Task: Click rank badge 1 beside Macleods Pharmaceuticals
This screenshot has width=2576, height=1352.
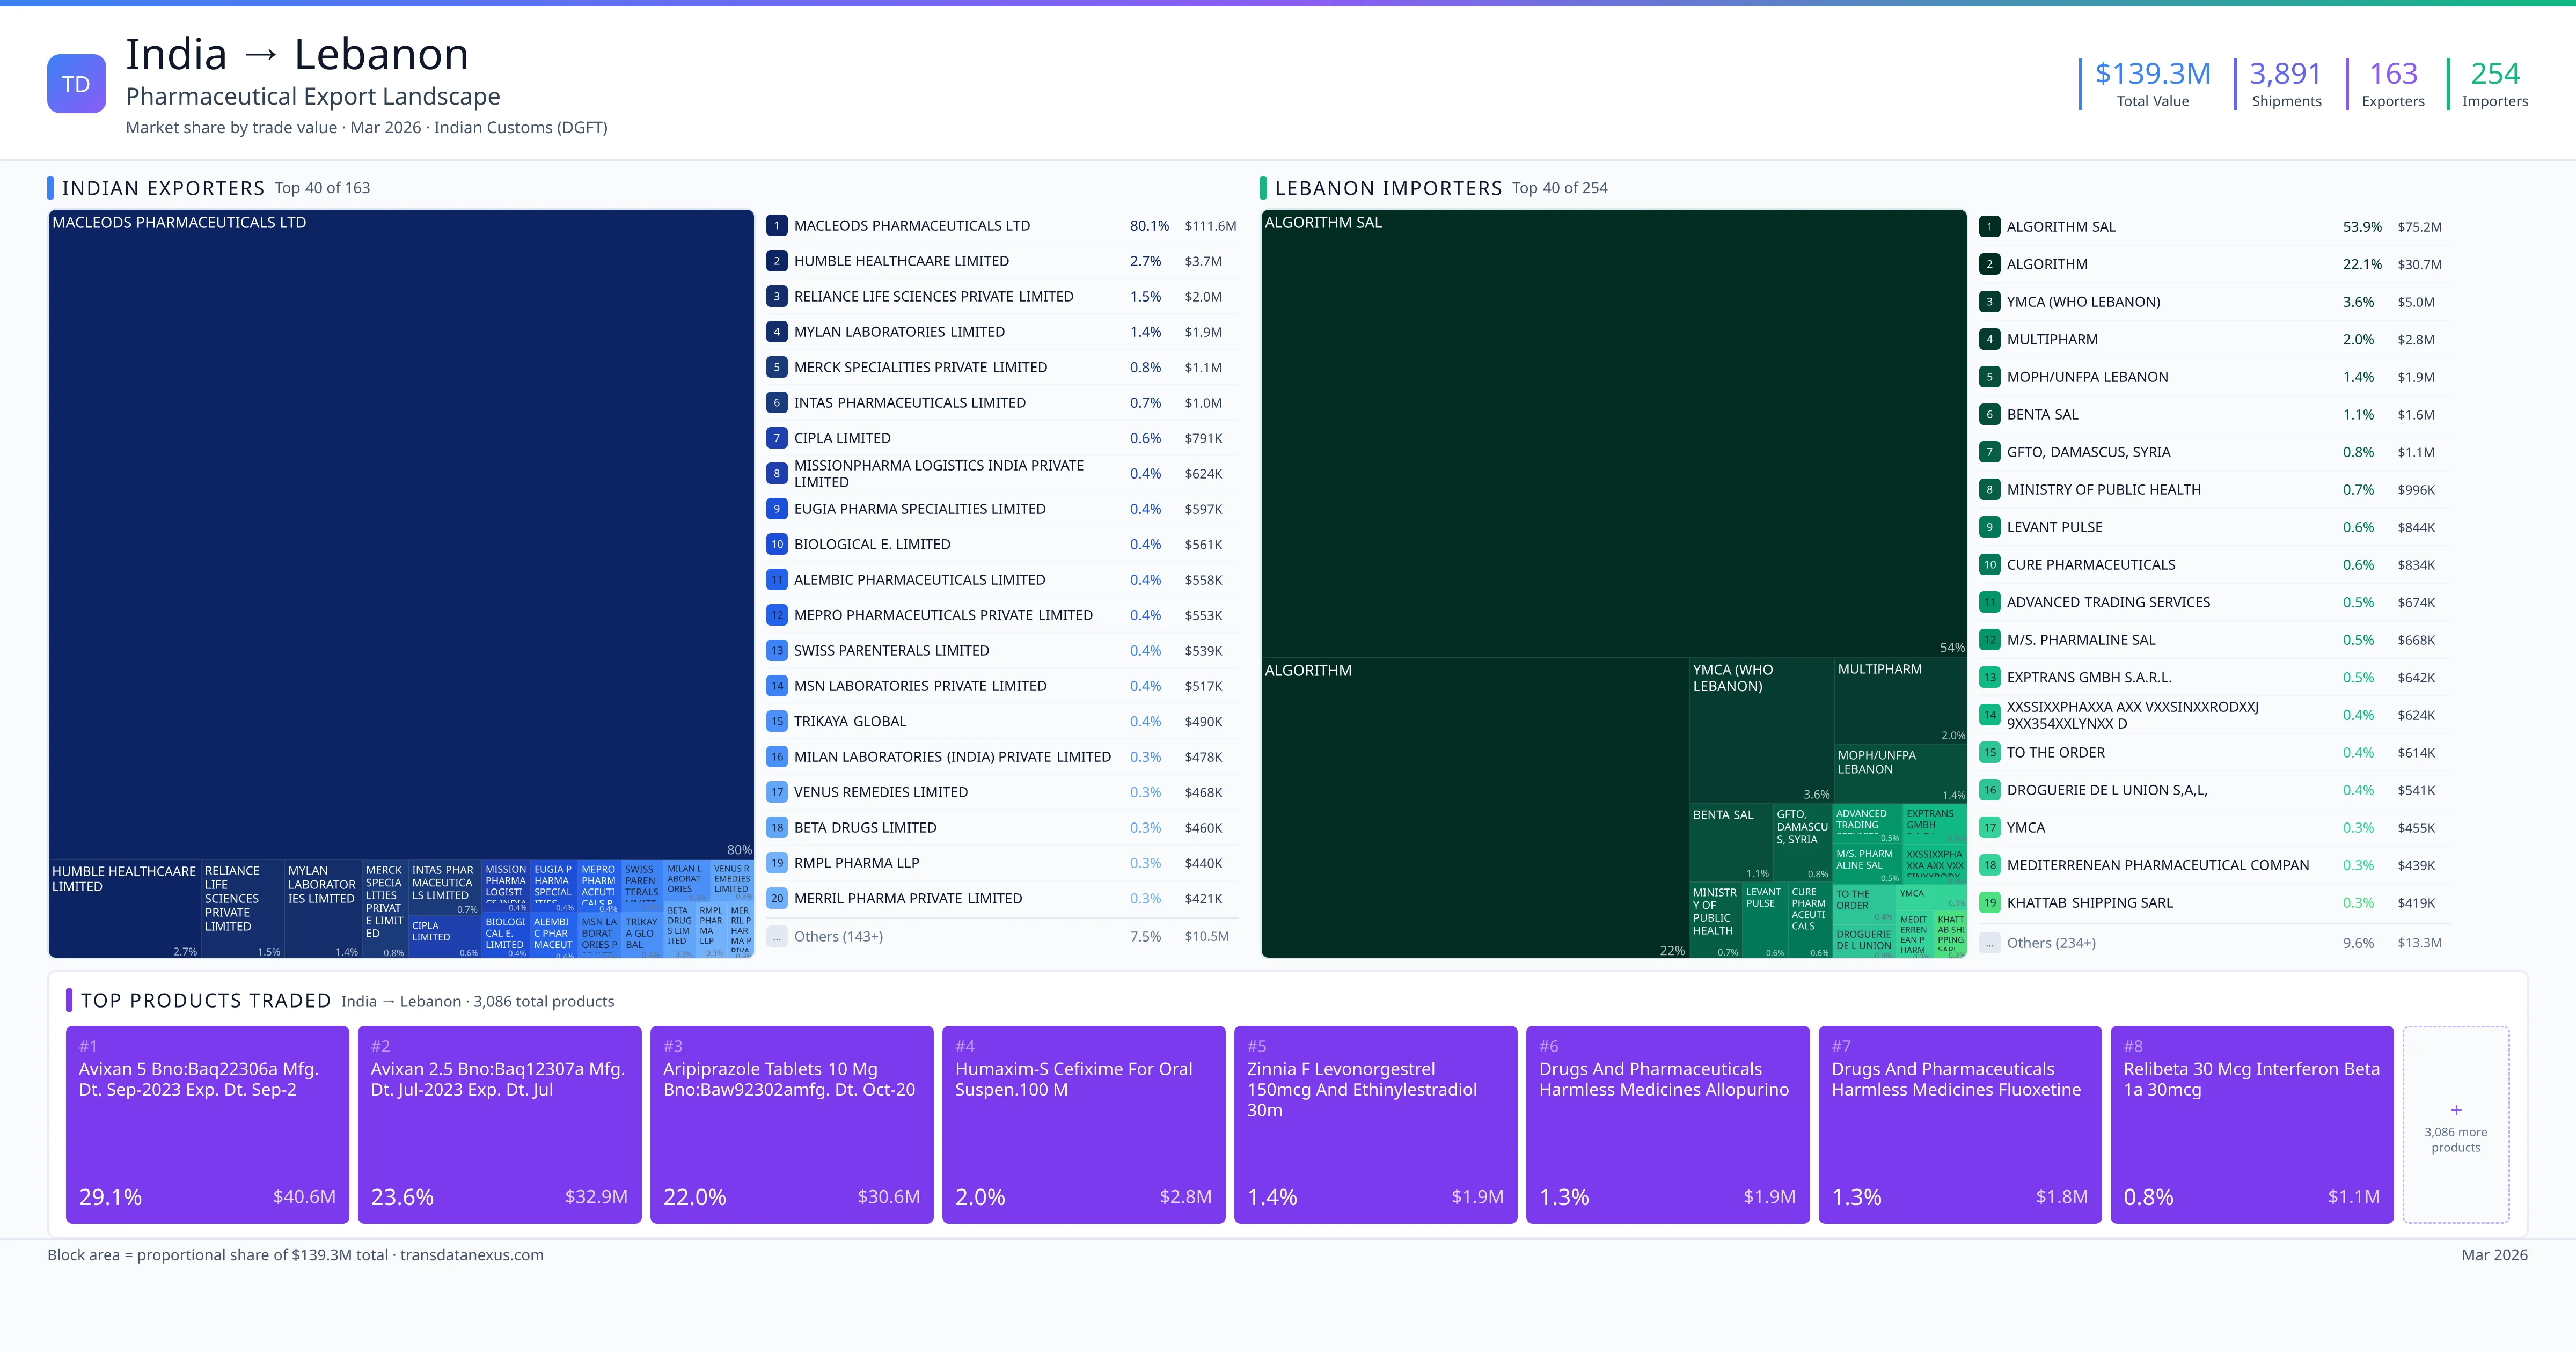Action: point(777,226)
